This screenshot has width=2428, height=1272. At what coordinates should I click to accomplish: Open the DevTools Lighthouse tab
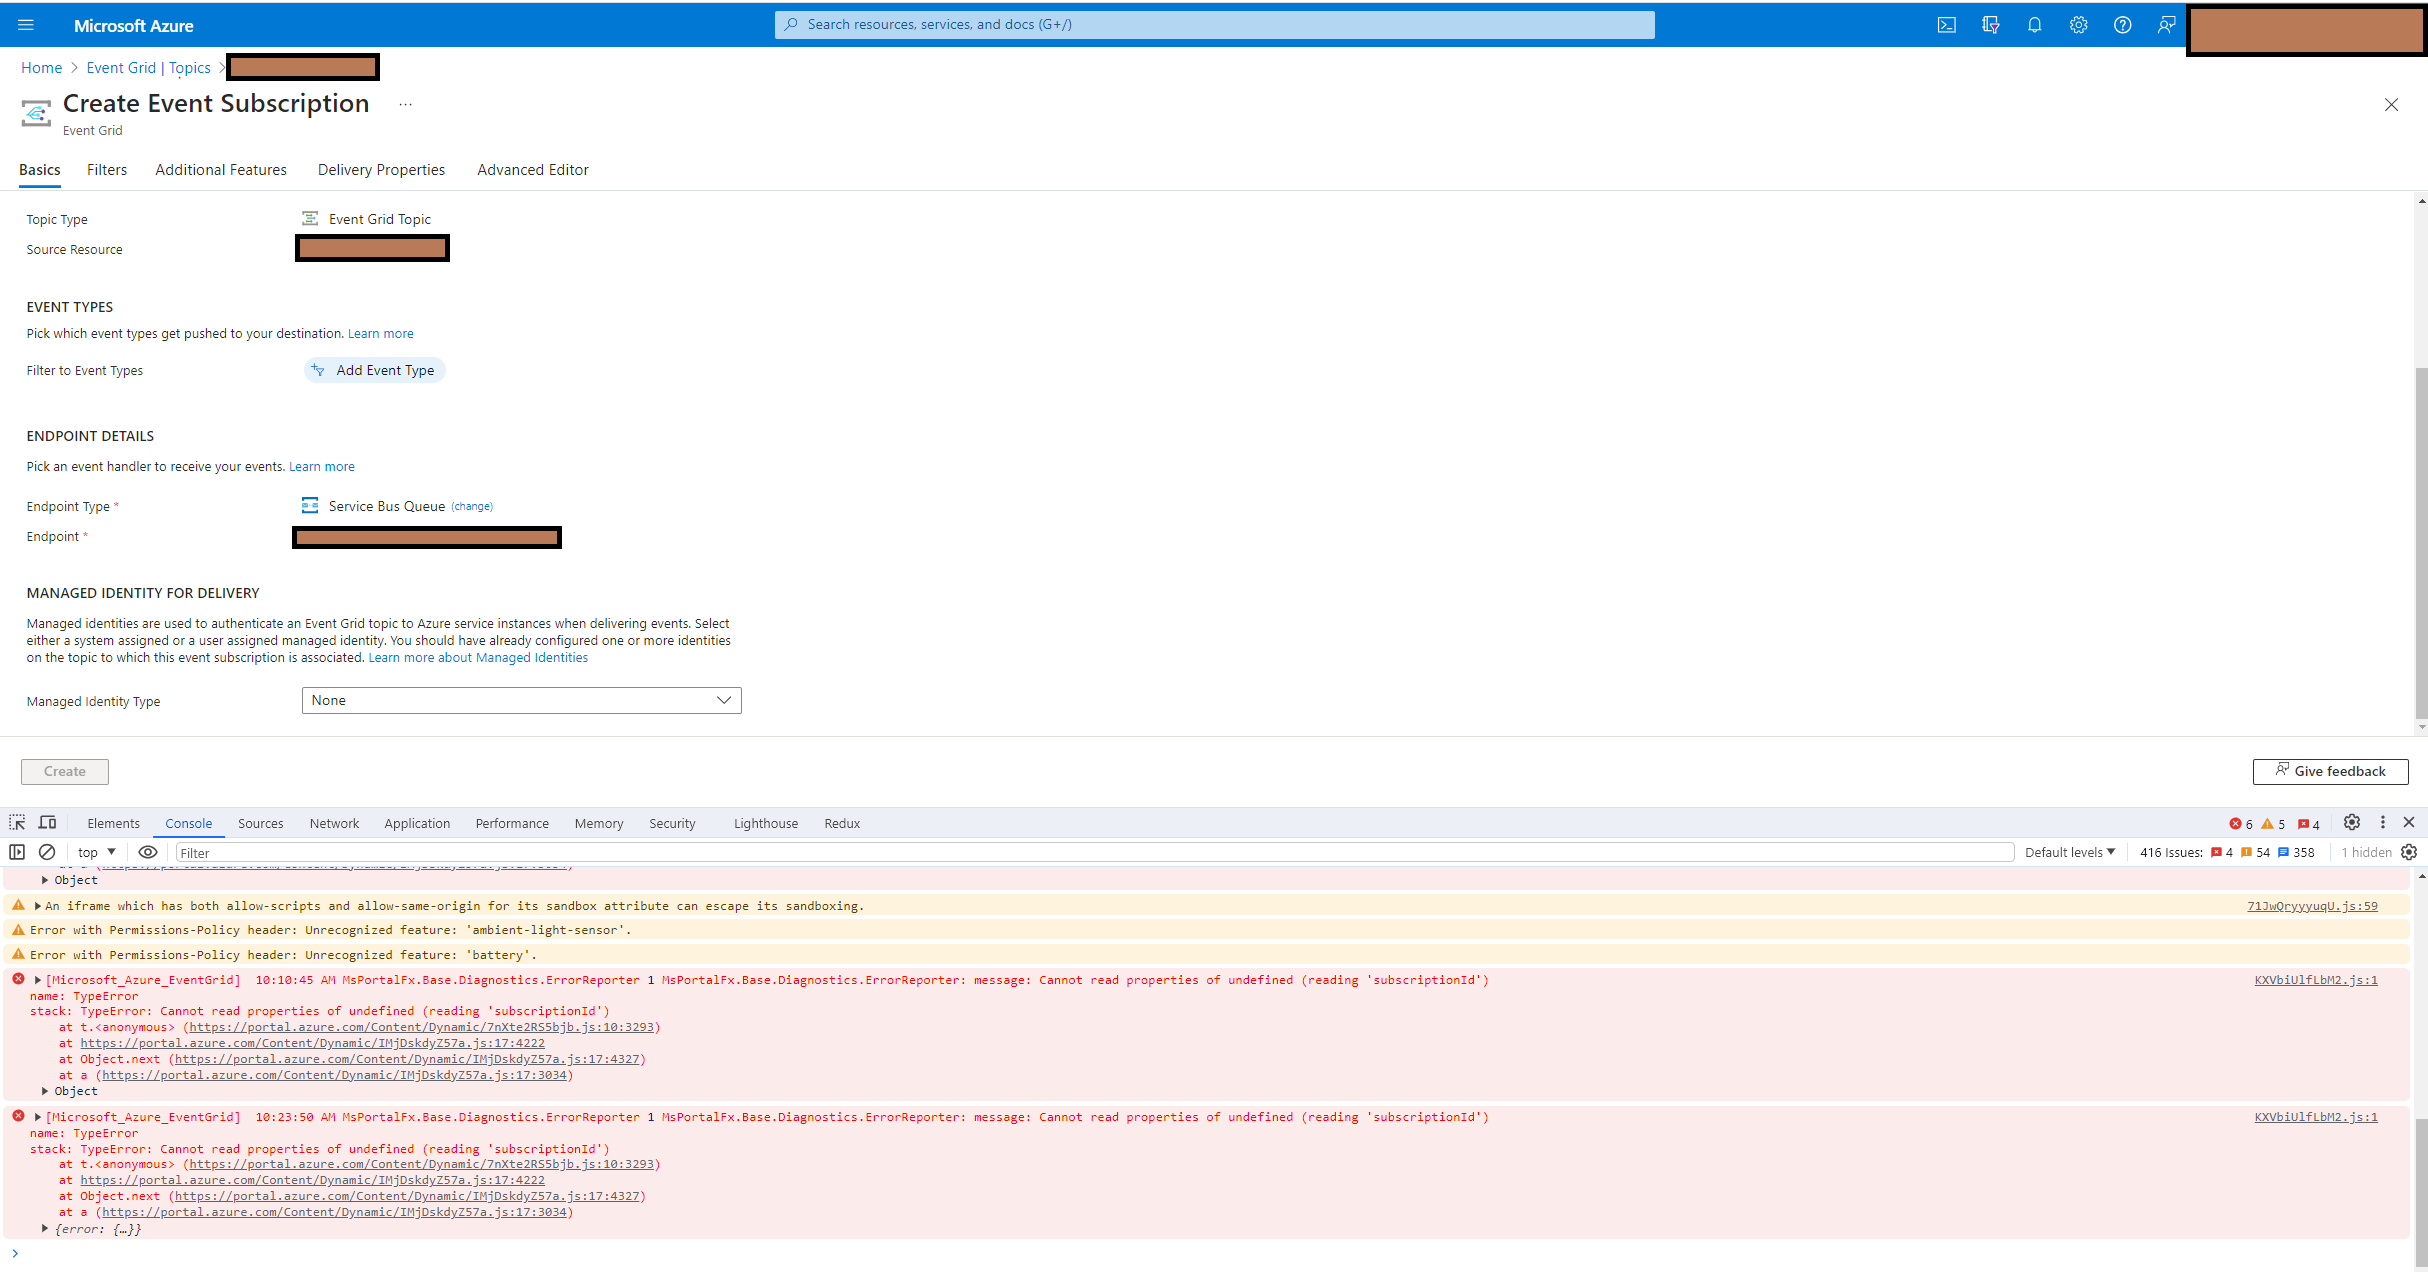[766, 824]
